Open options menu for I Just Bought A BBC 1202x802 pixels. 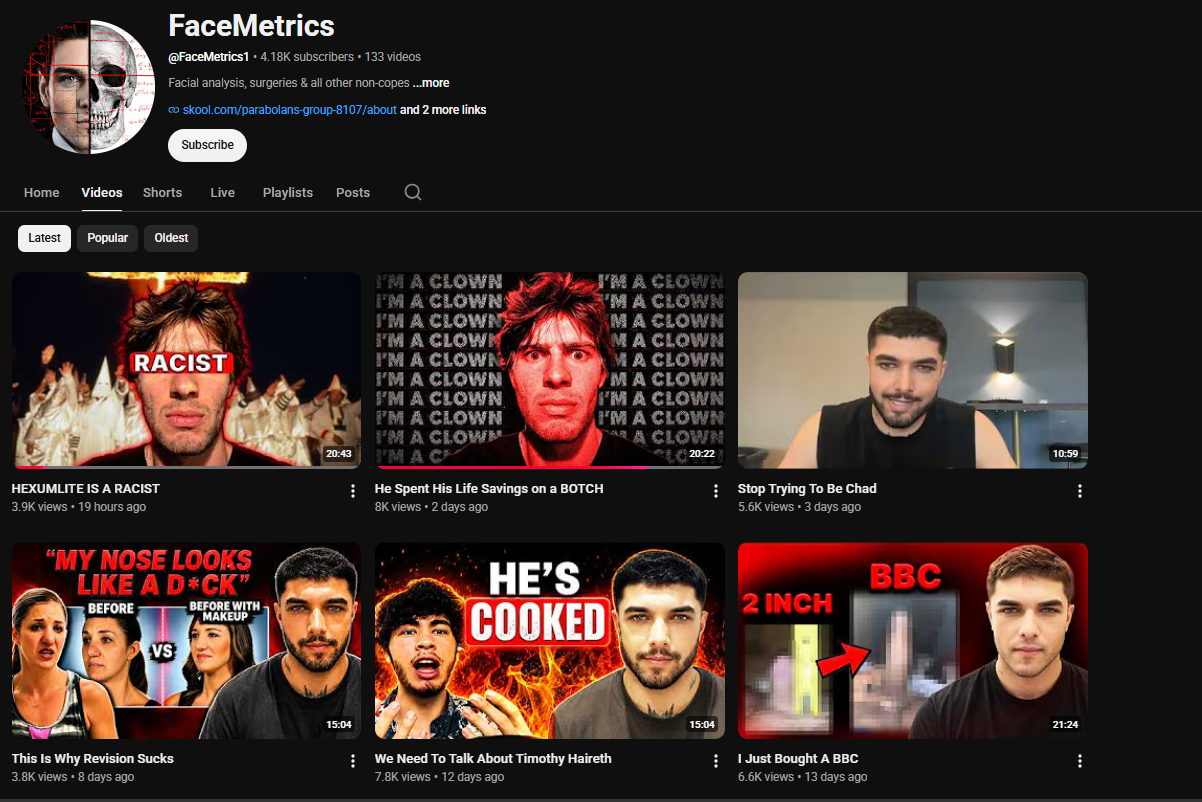coord(1080,761)
